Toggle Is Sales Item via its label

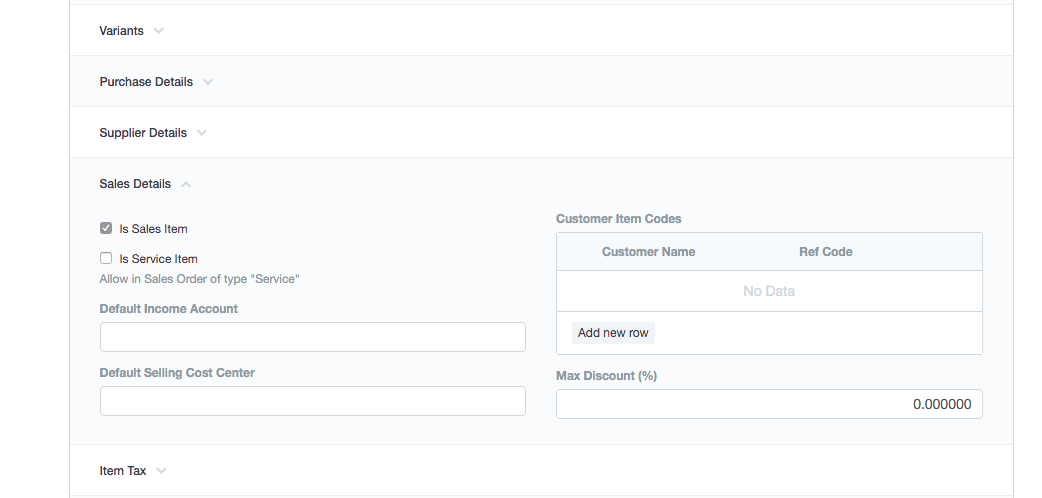tap(154, 229)
